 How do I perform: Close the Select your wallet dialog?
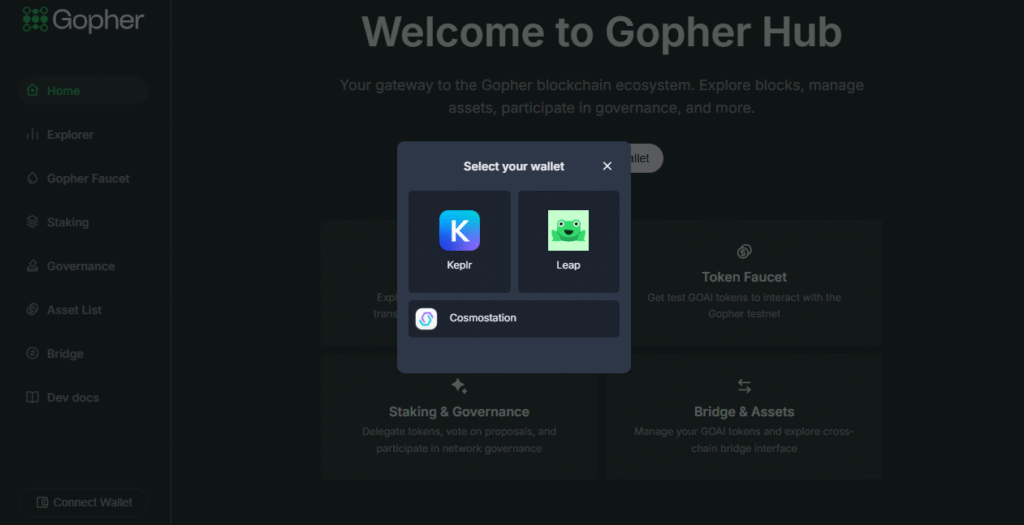pos(607,166)
